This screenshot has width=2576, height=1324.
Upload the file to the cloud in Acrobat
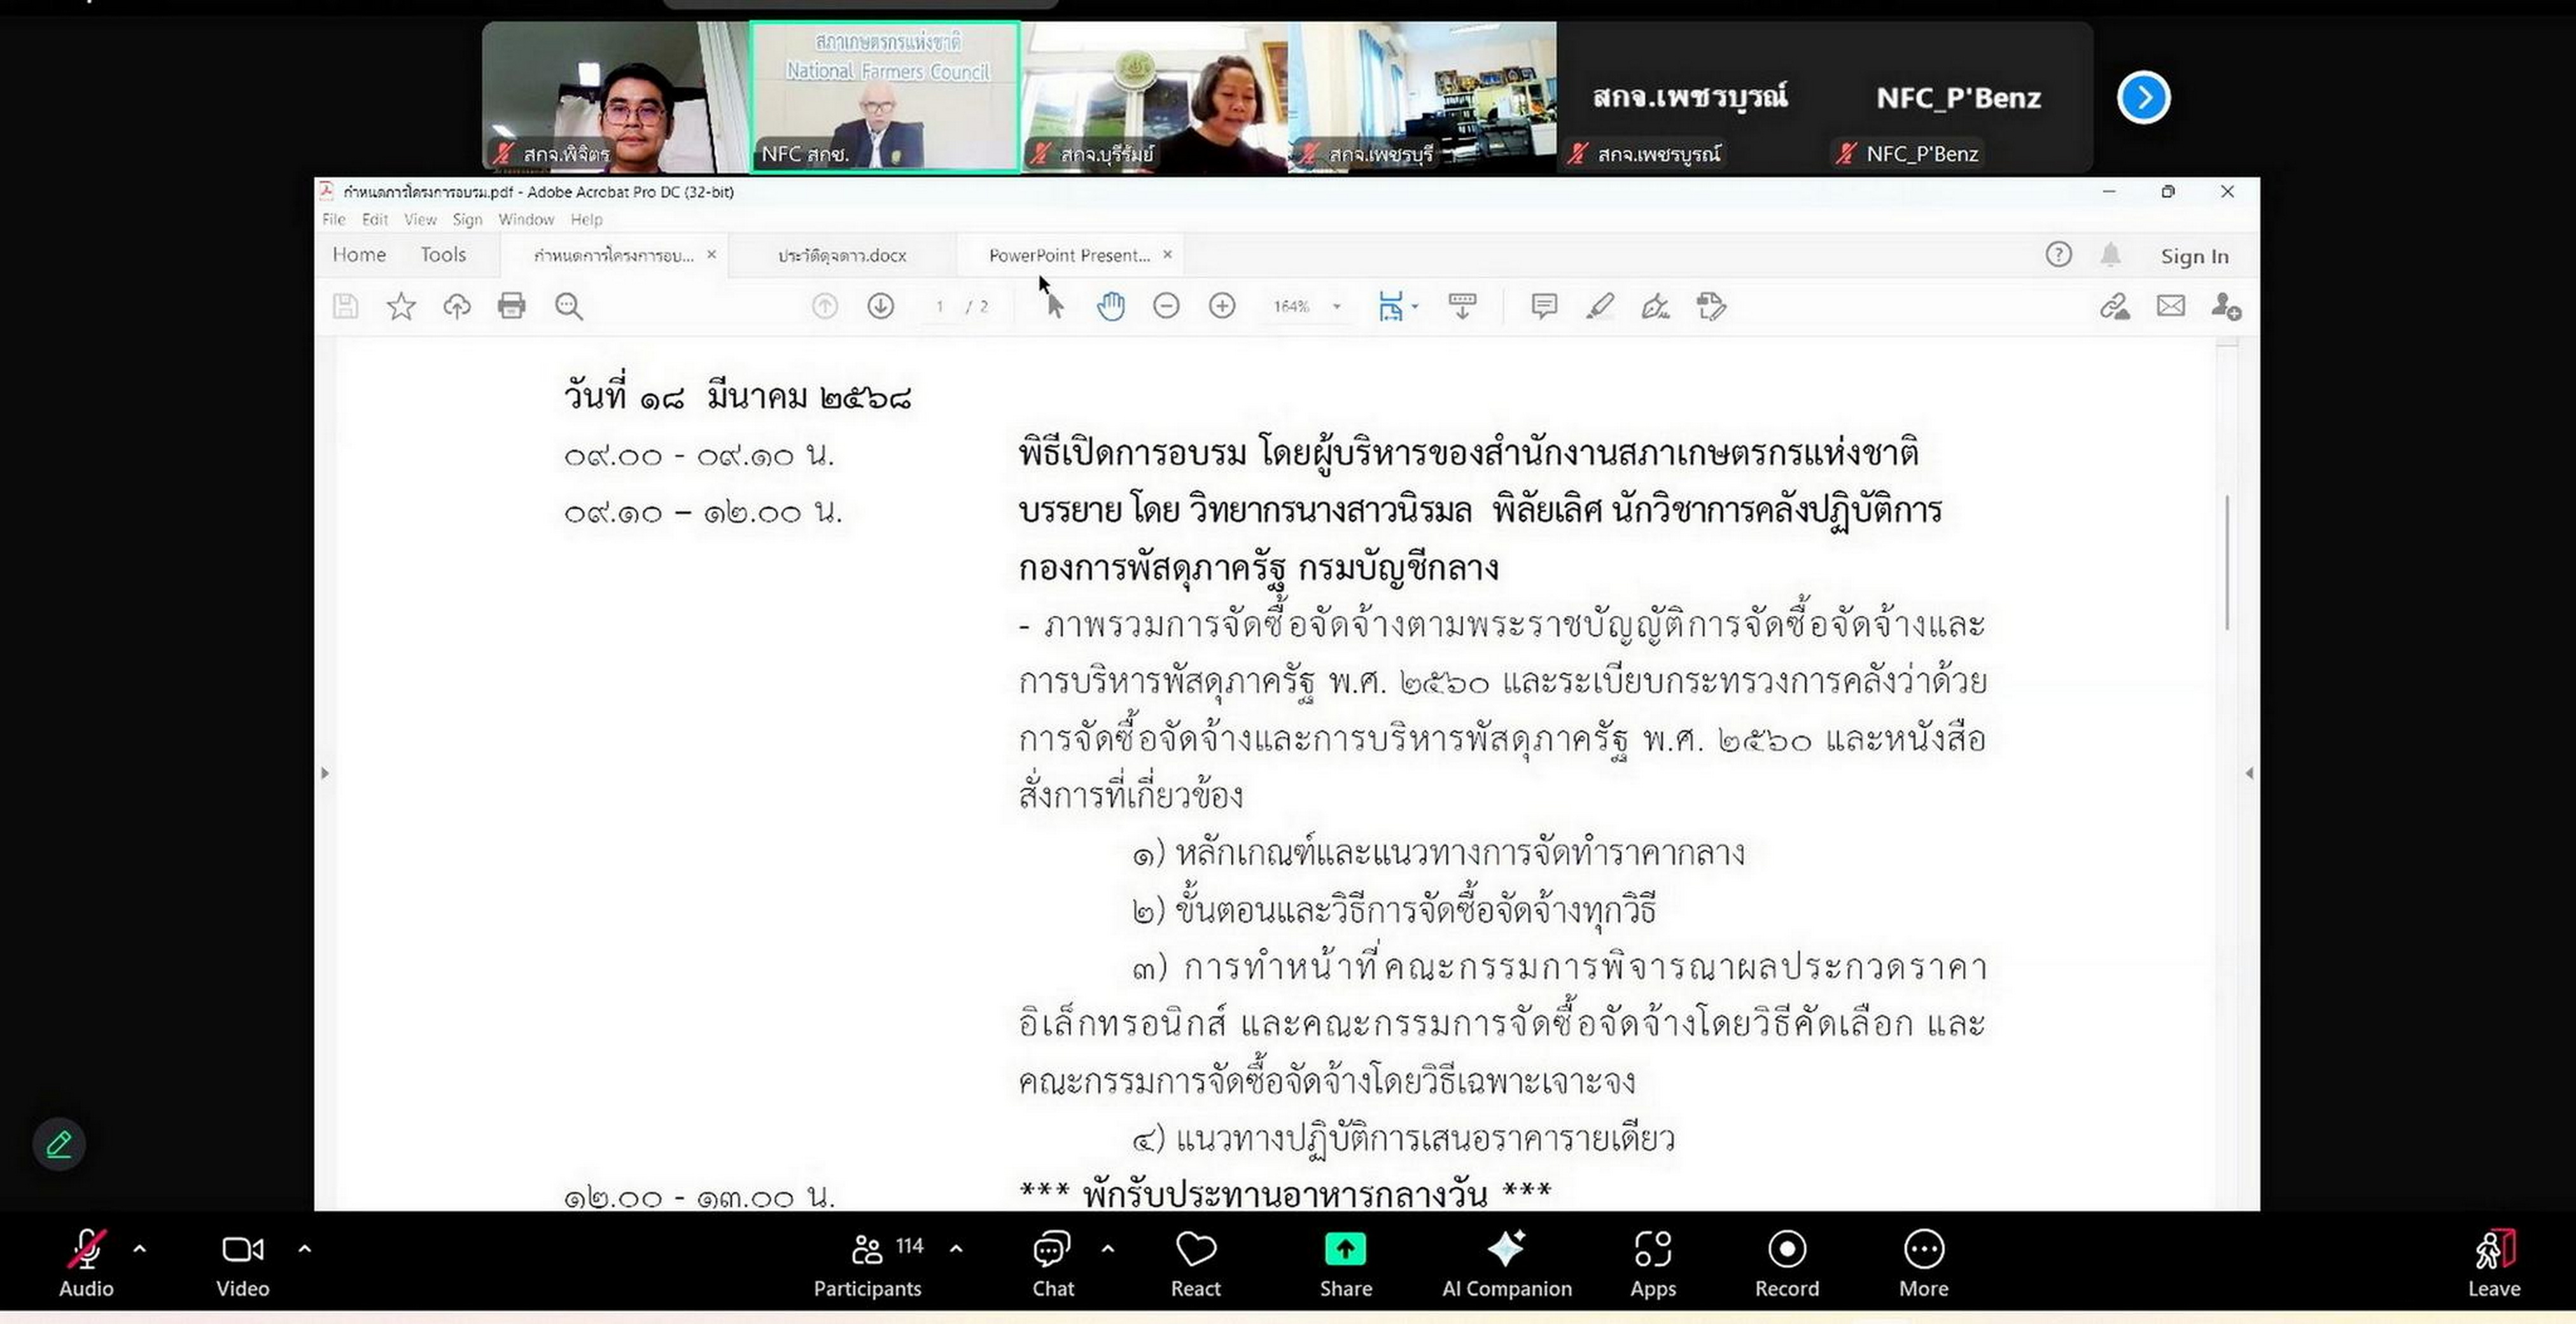tap(457, 306)
